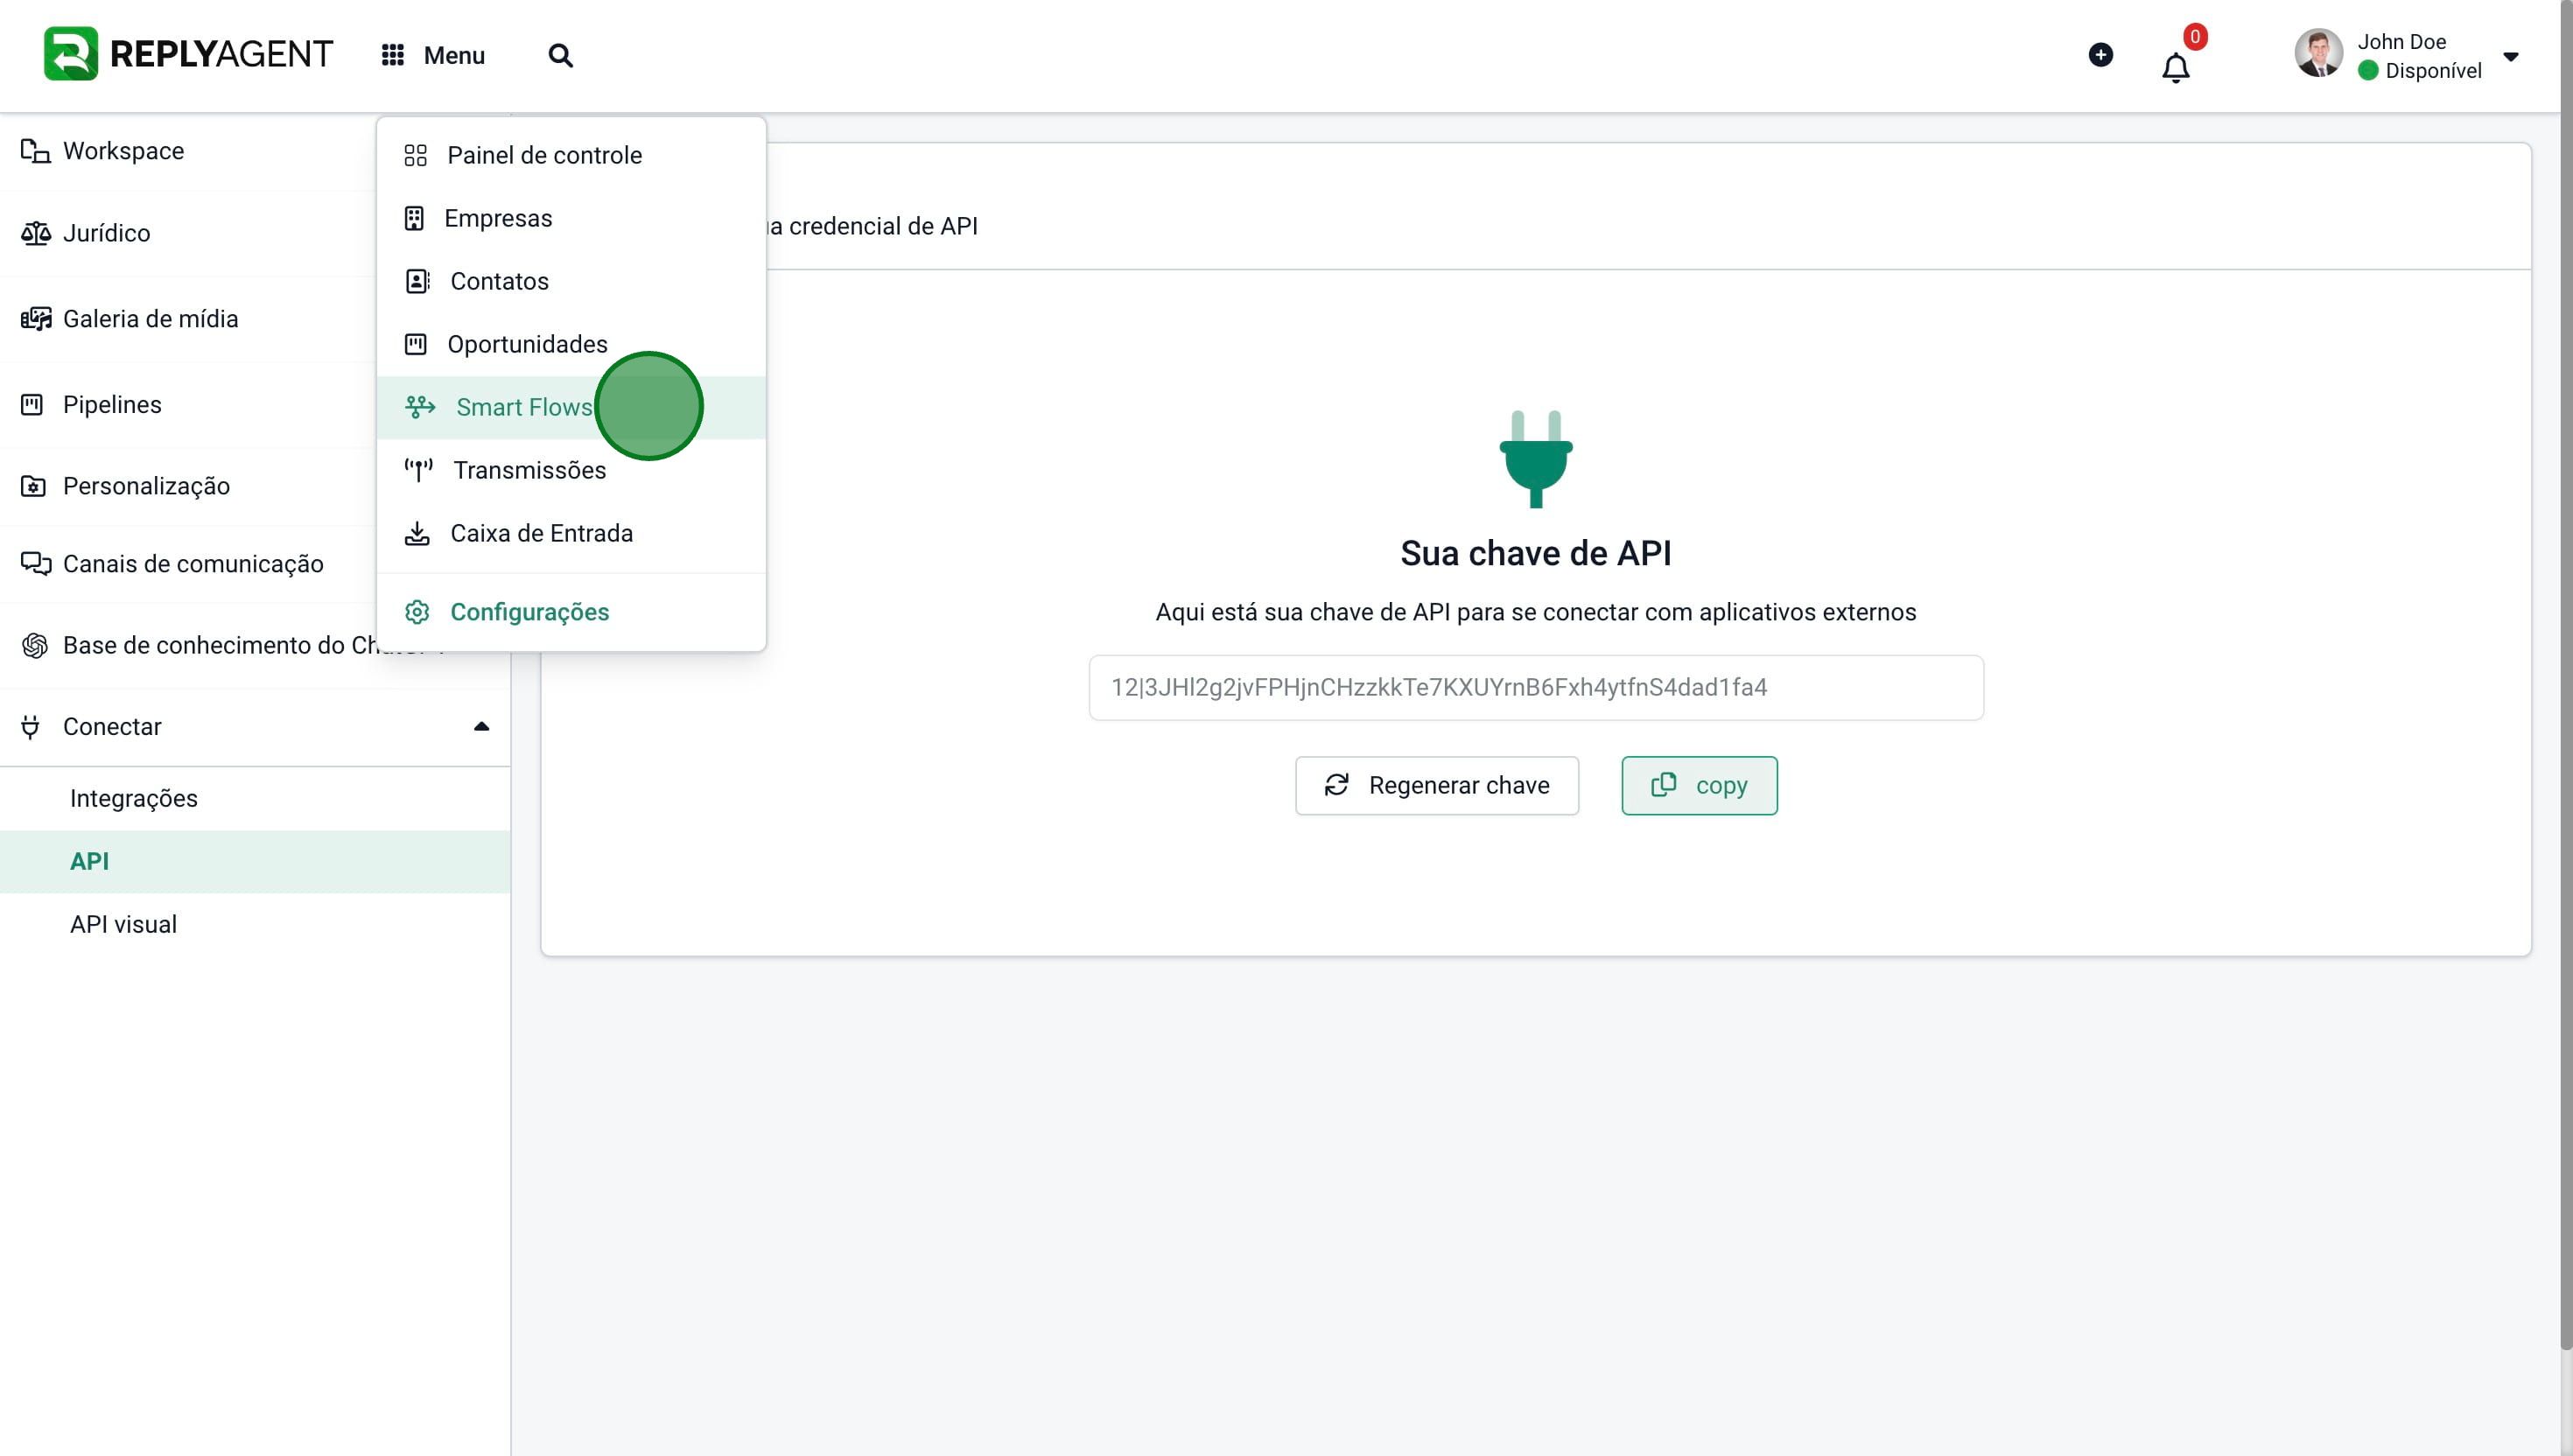This screenshot has width=2573, height=1456.
Task: Click the Painel de controle icon
Action: (x=415, y=155)
